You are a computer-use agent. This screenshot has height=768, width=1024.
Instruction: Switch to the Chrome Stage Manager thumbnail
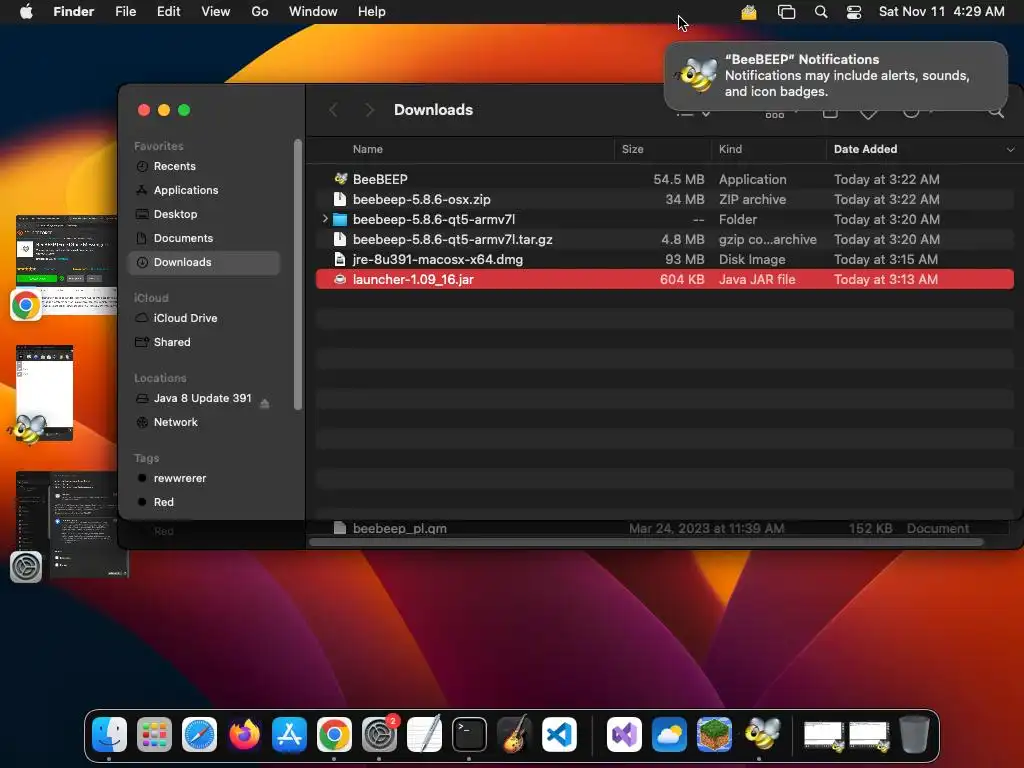65,266
